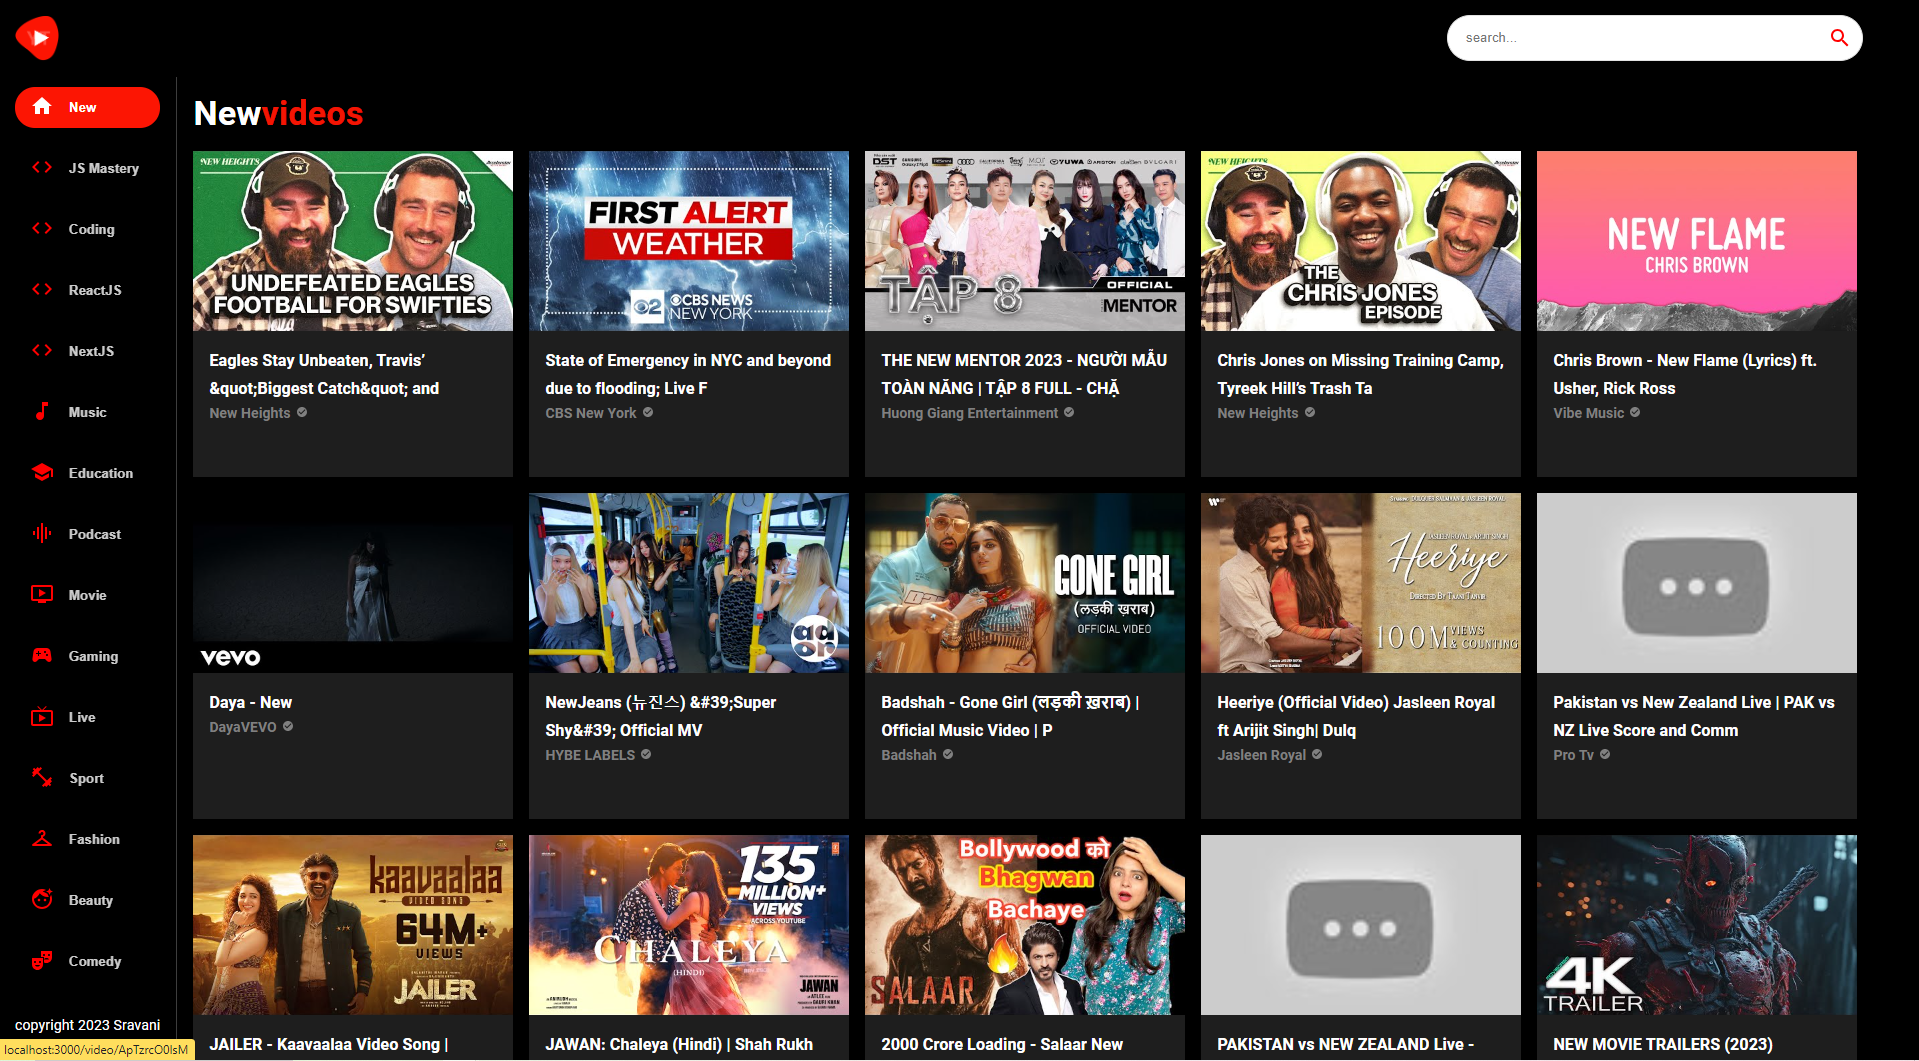The height and width of the screenshot is (1061, 1919).
Task: Open Vibe Music channel link
Action: pyautogui.click(x=1588, y=413)
